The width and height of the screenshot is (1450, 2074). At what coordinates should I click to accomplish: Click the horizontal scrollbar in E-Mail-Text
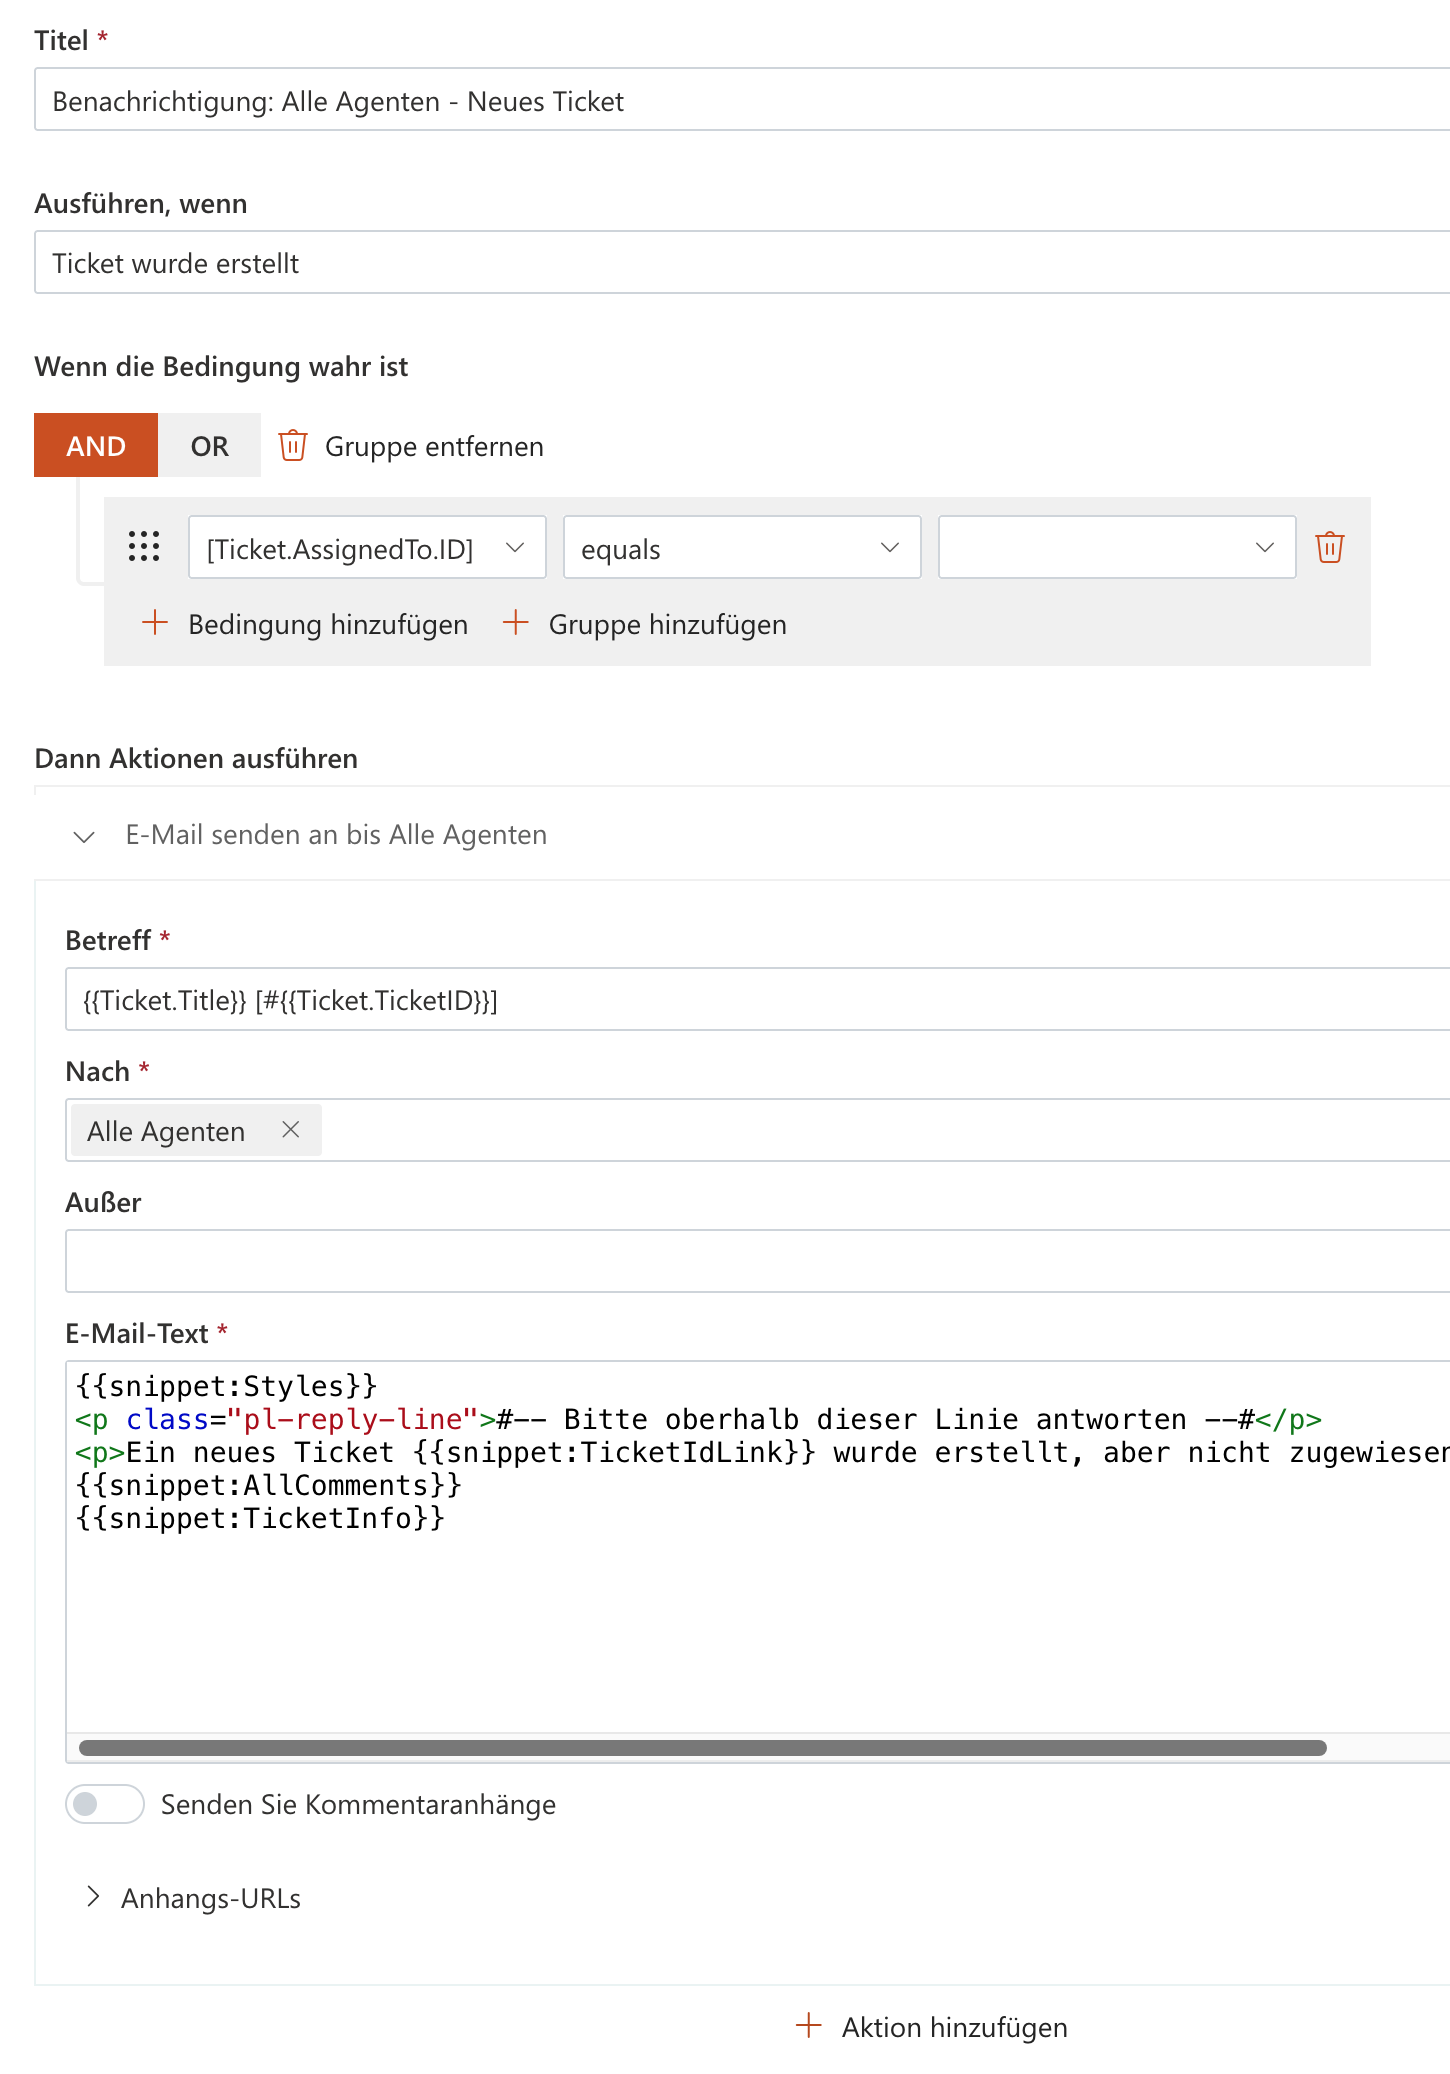[x=702, y=1748]
